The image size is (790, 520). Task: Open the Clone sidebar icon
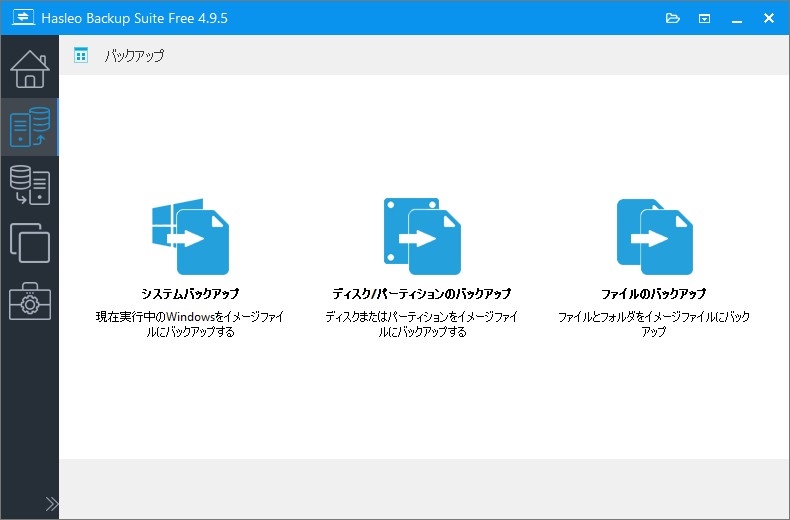pyautogui.click(x=30, y=243)
